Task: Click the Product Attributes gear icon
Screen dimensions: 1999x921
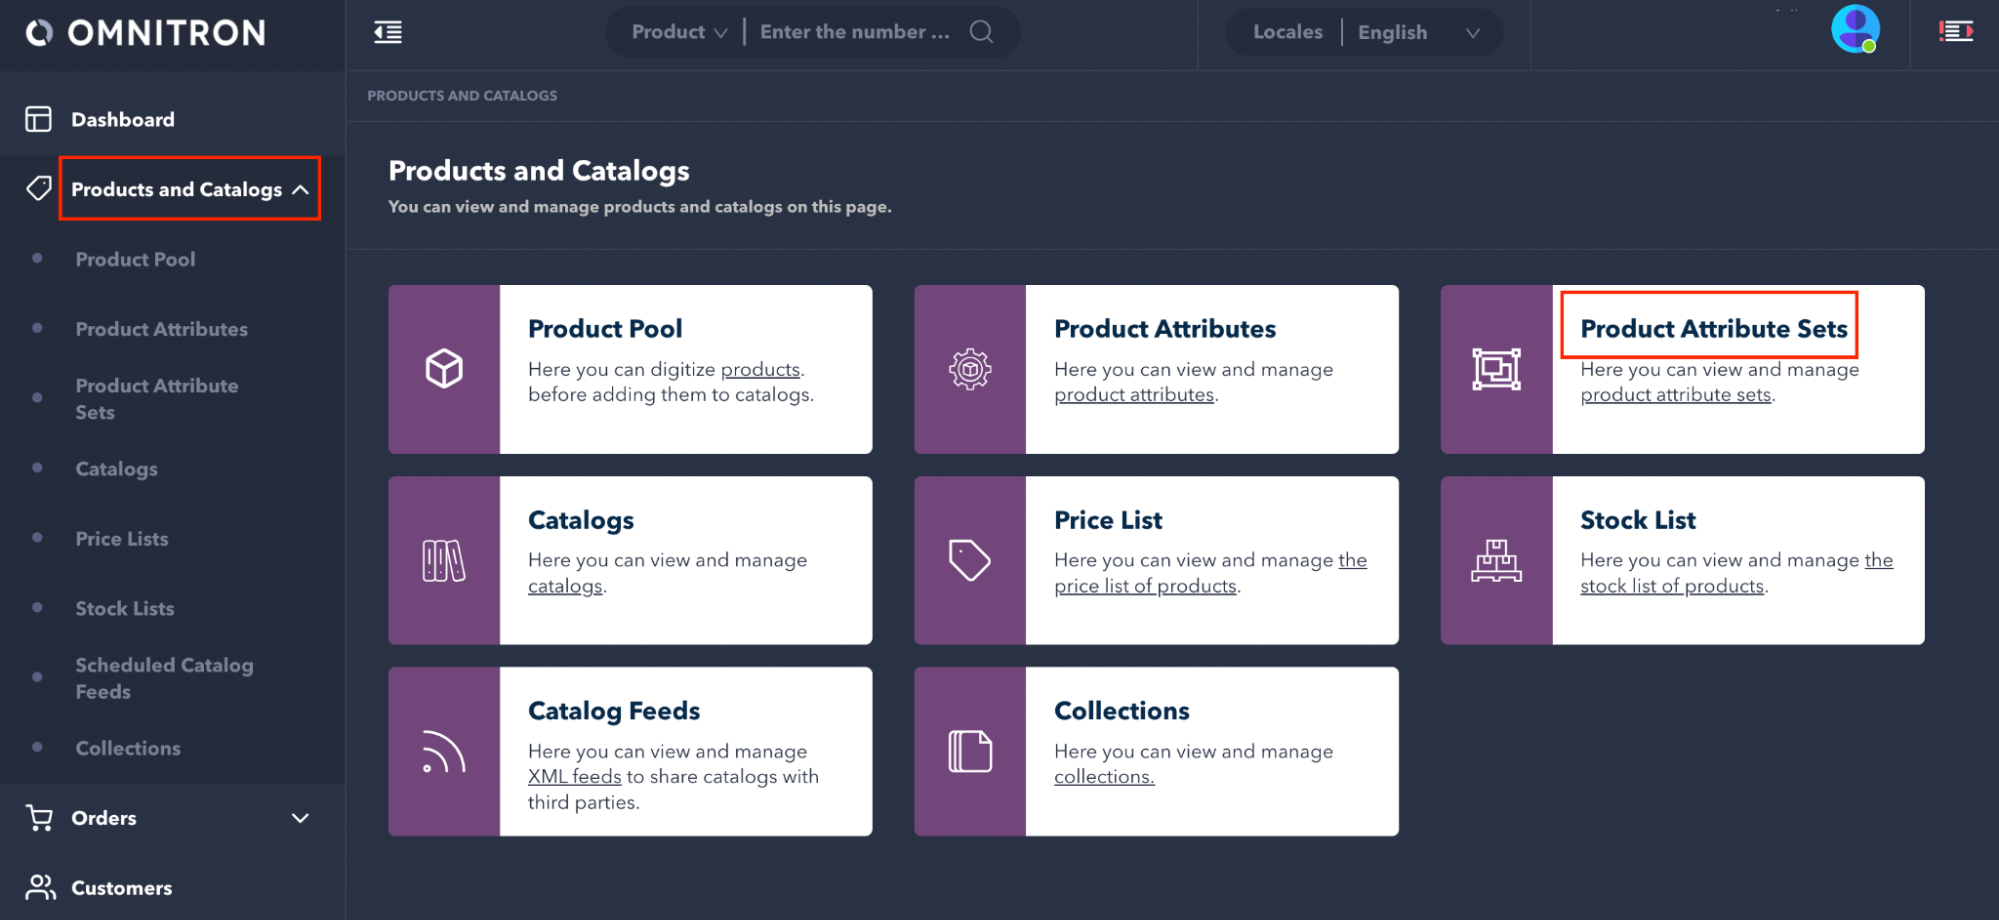Action: pyautogui.click(x=969, y=369)
